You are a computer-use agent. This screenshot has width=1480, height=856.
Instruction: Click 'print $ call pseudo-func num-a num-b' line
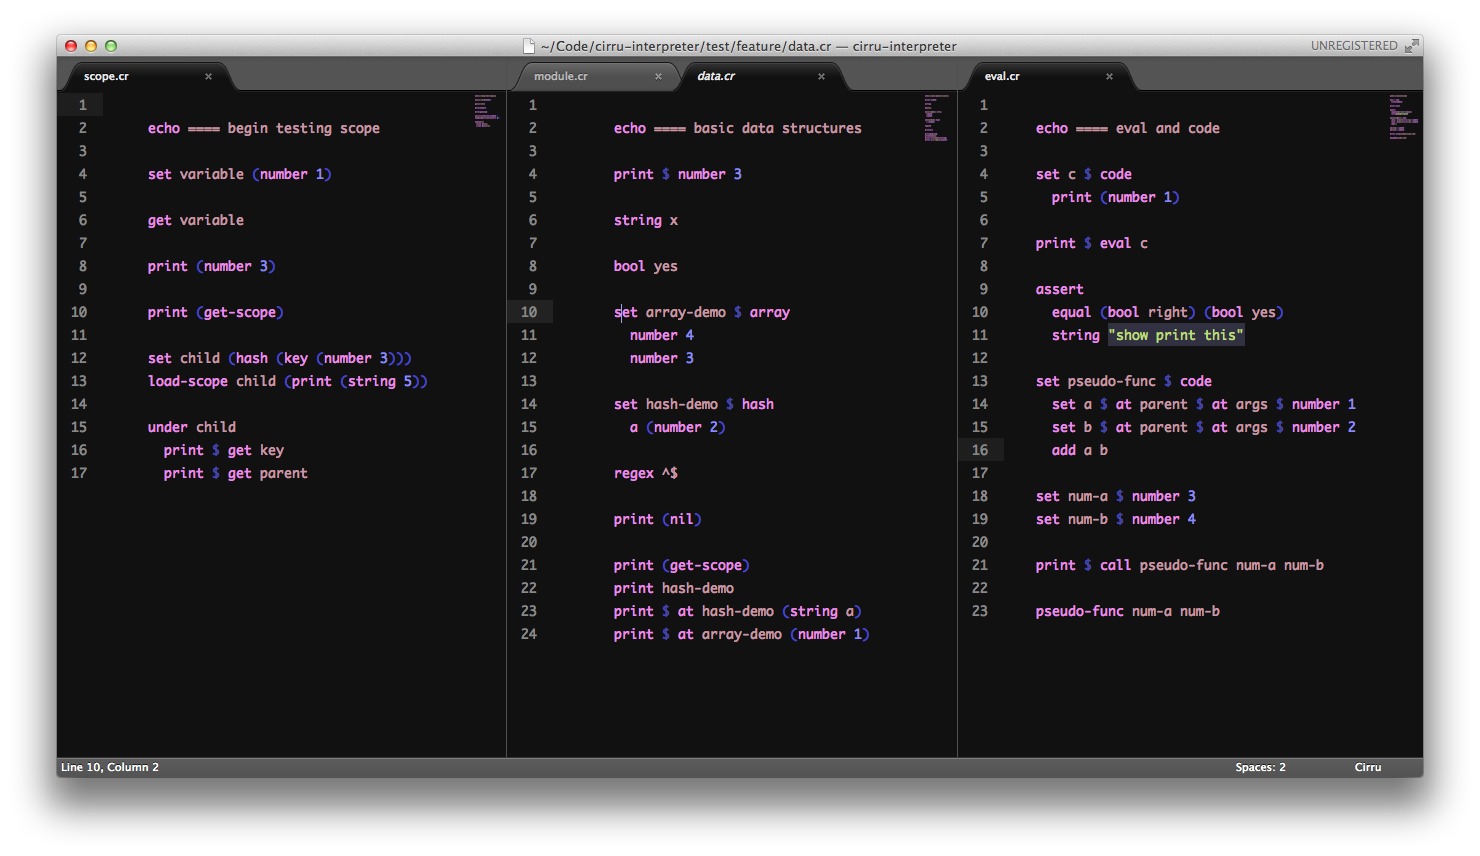click(1180, 565)
